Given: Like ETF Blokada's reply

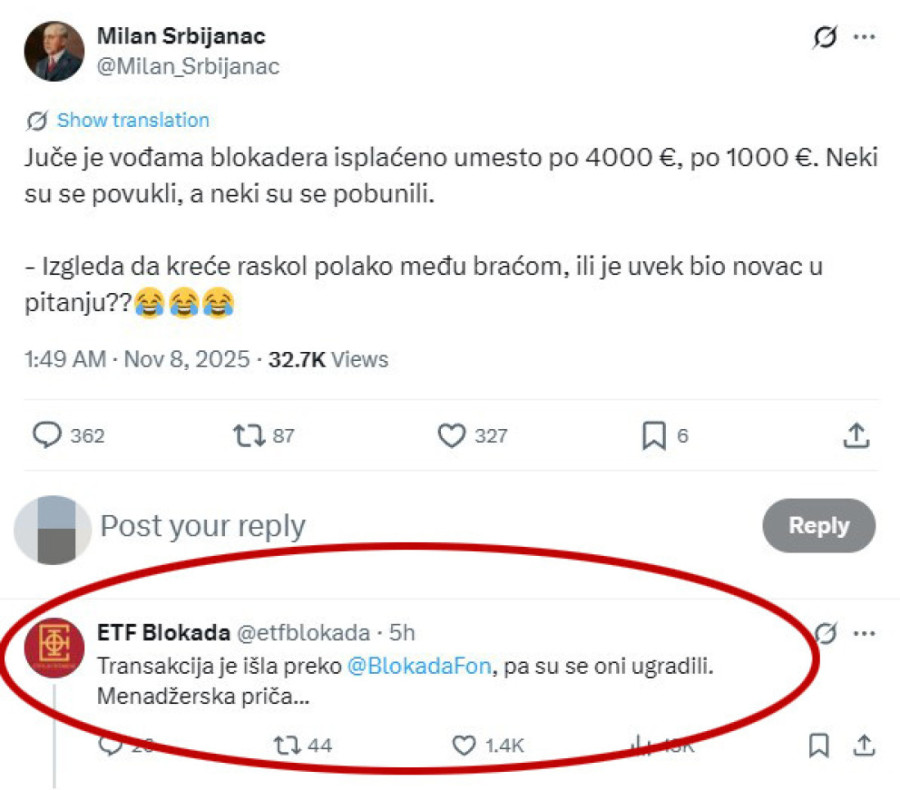Looking at the screenshot, I should [463, 744].
